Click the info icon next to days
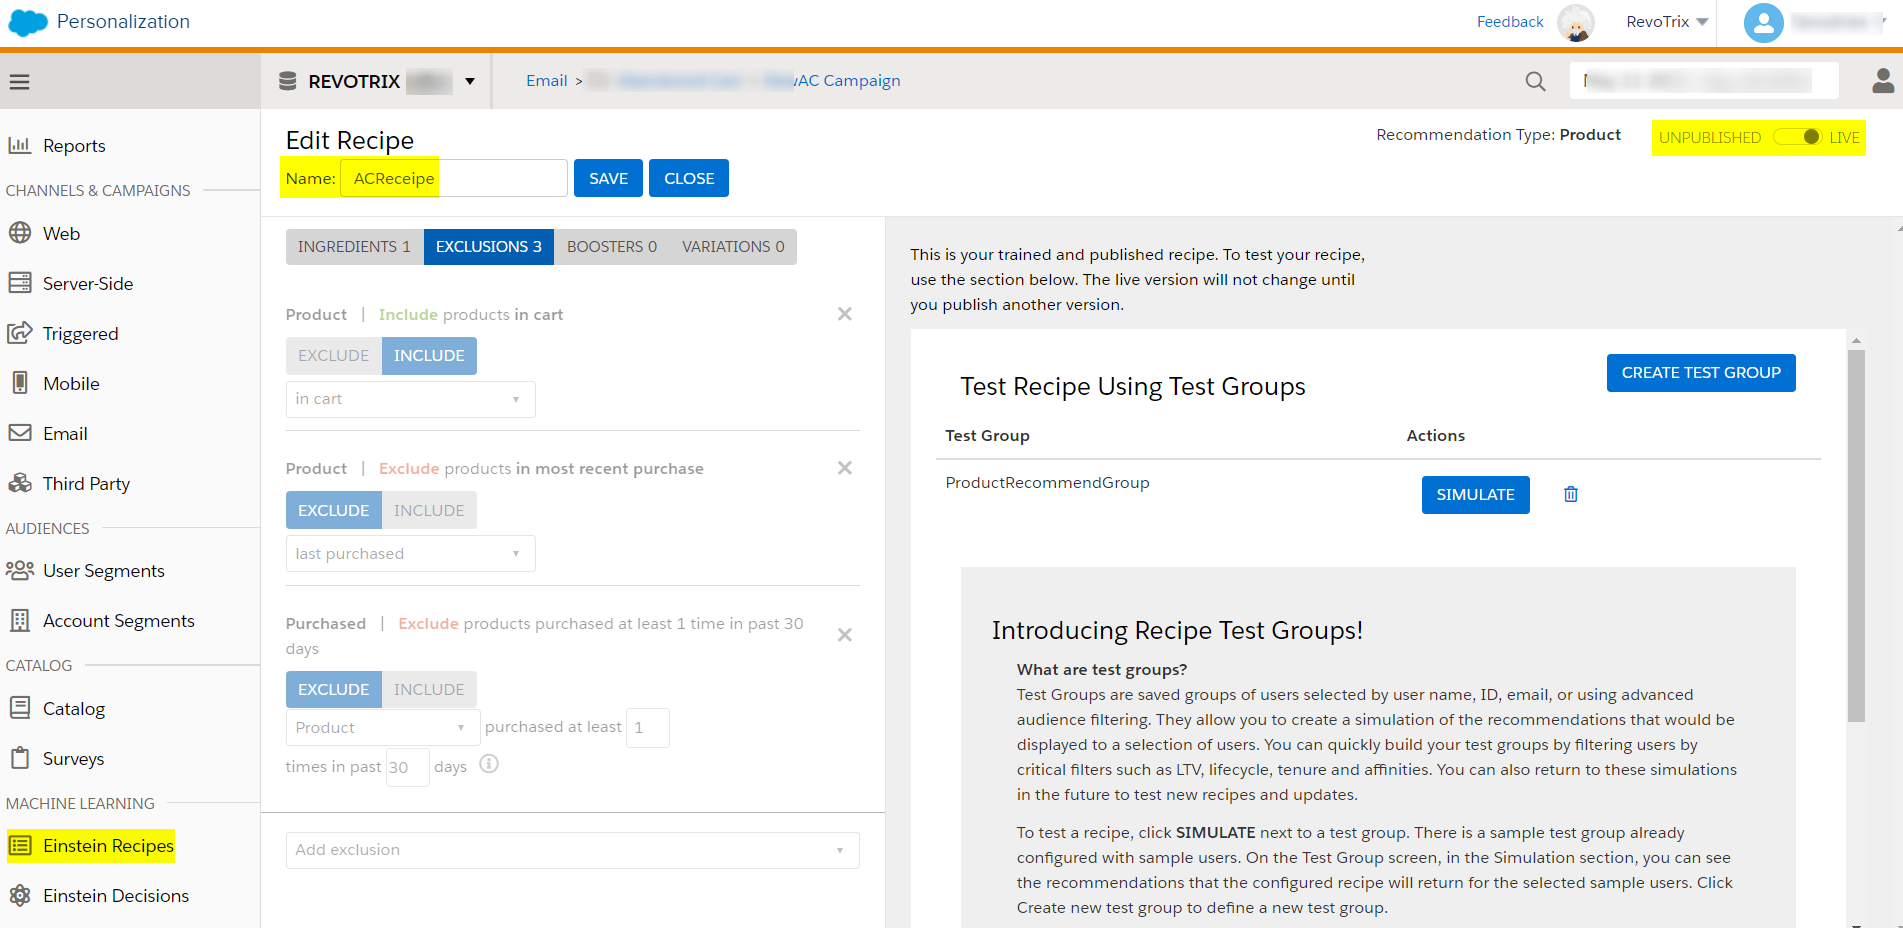Image resolution: width=1903 pixels, height=928 pixels. [x=489, y=764]
